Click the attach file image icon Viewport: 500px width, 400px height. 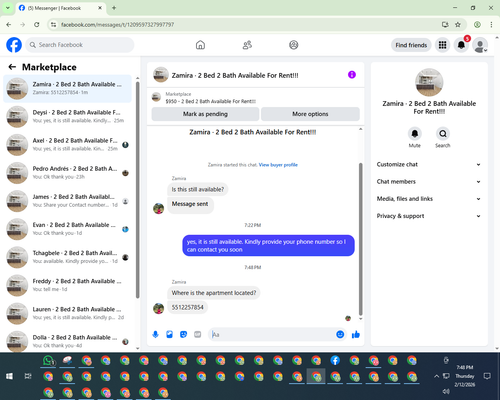(x=169, y=334)
